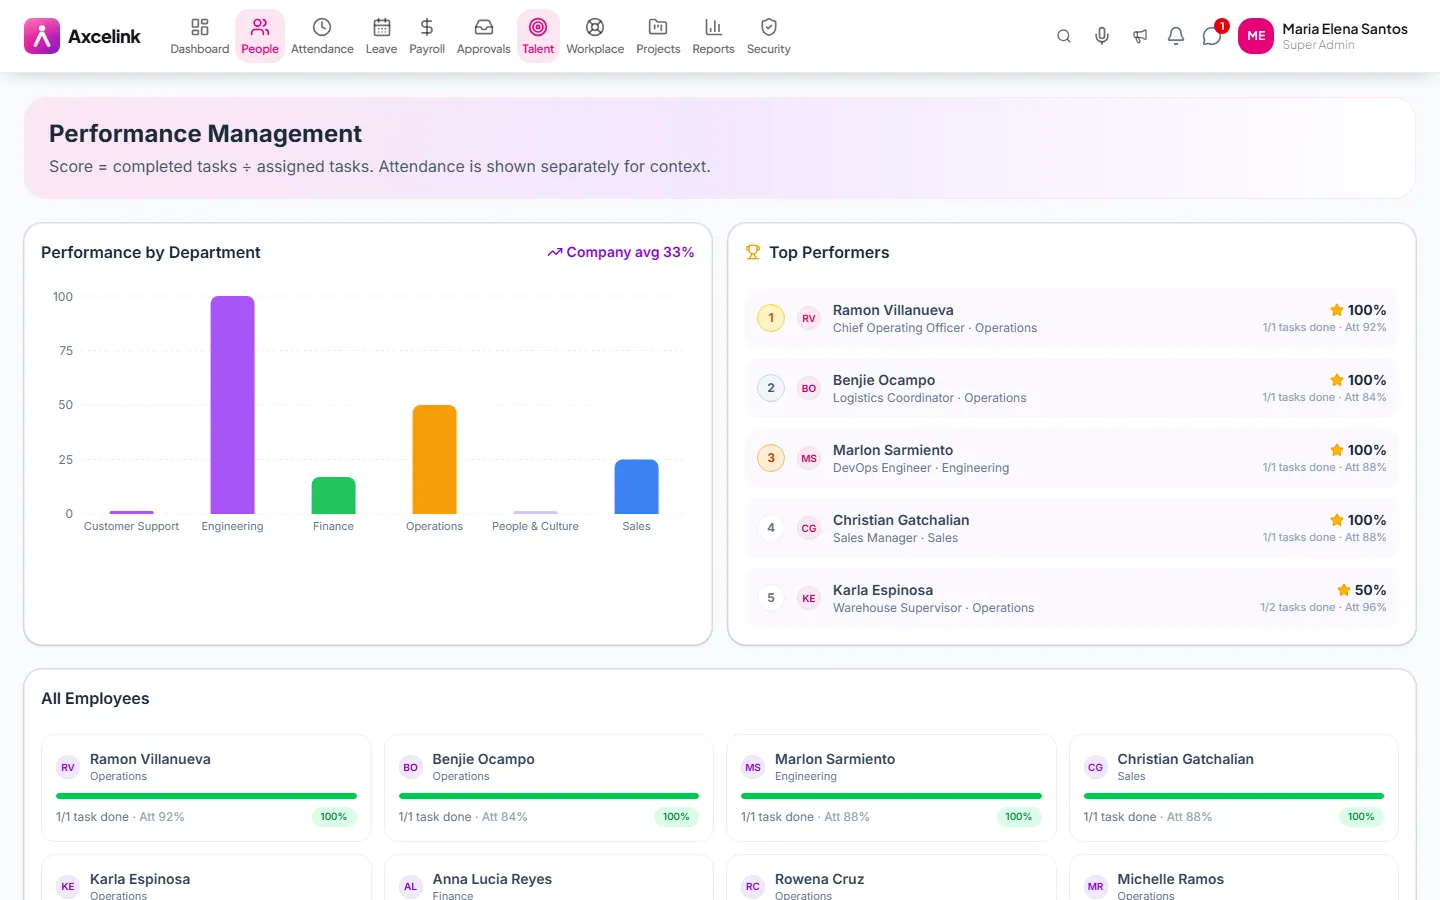The width and height of the screenshot is (1440, 900).
Task: Open the Payroll nav item
Action: click(427, 36)
